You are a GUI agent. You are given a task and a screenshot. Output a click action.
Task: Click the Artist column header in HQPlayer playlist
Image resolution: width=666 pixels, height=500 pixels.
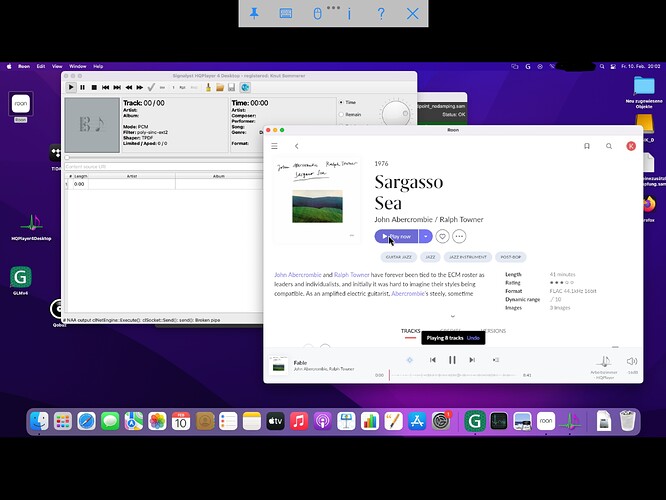tap(132, 176)
